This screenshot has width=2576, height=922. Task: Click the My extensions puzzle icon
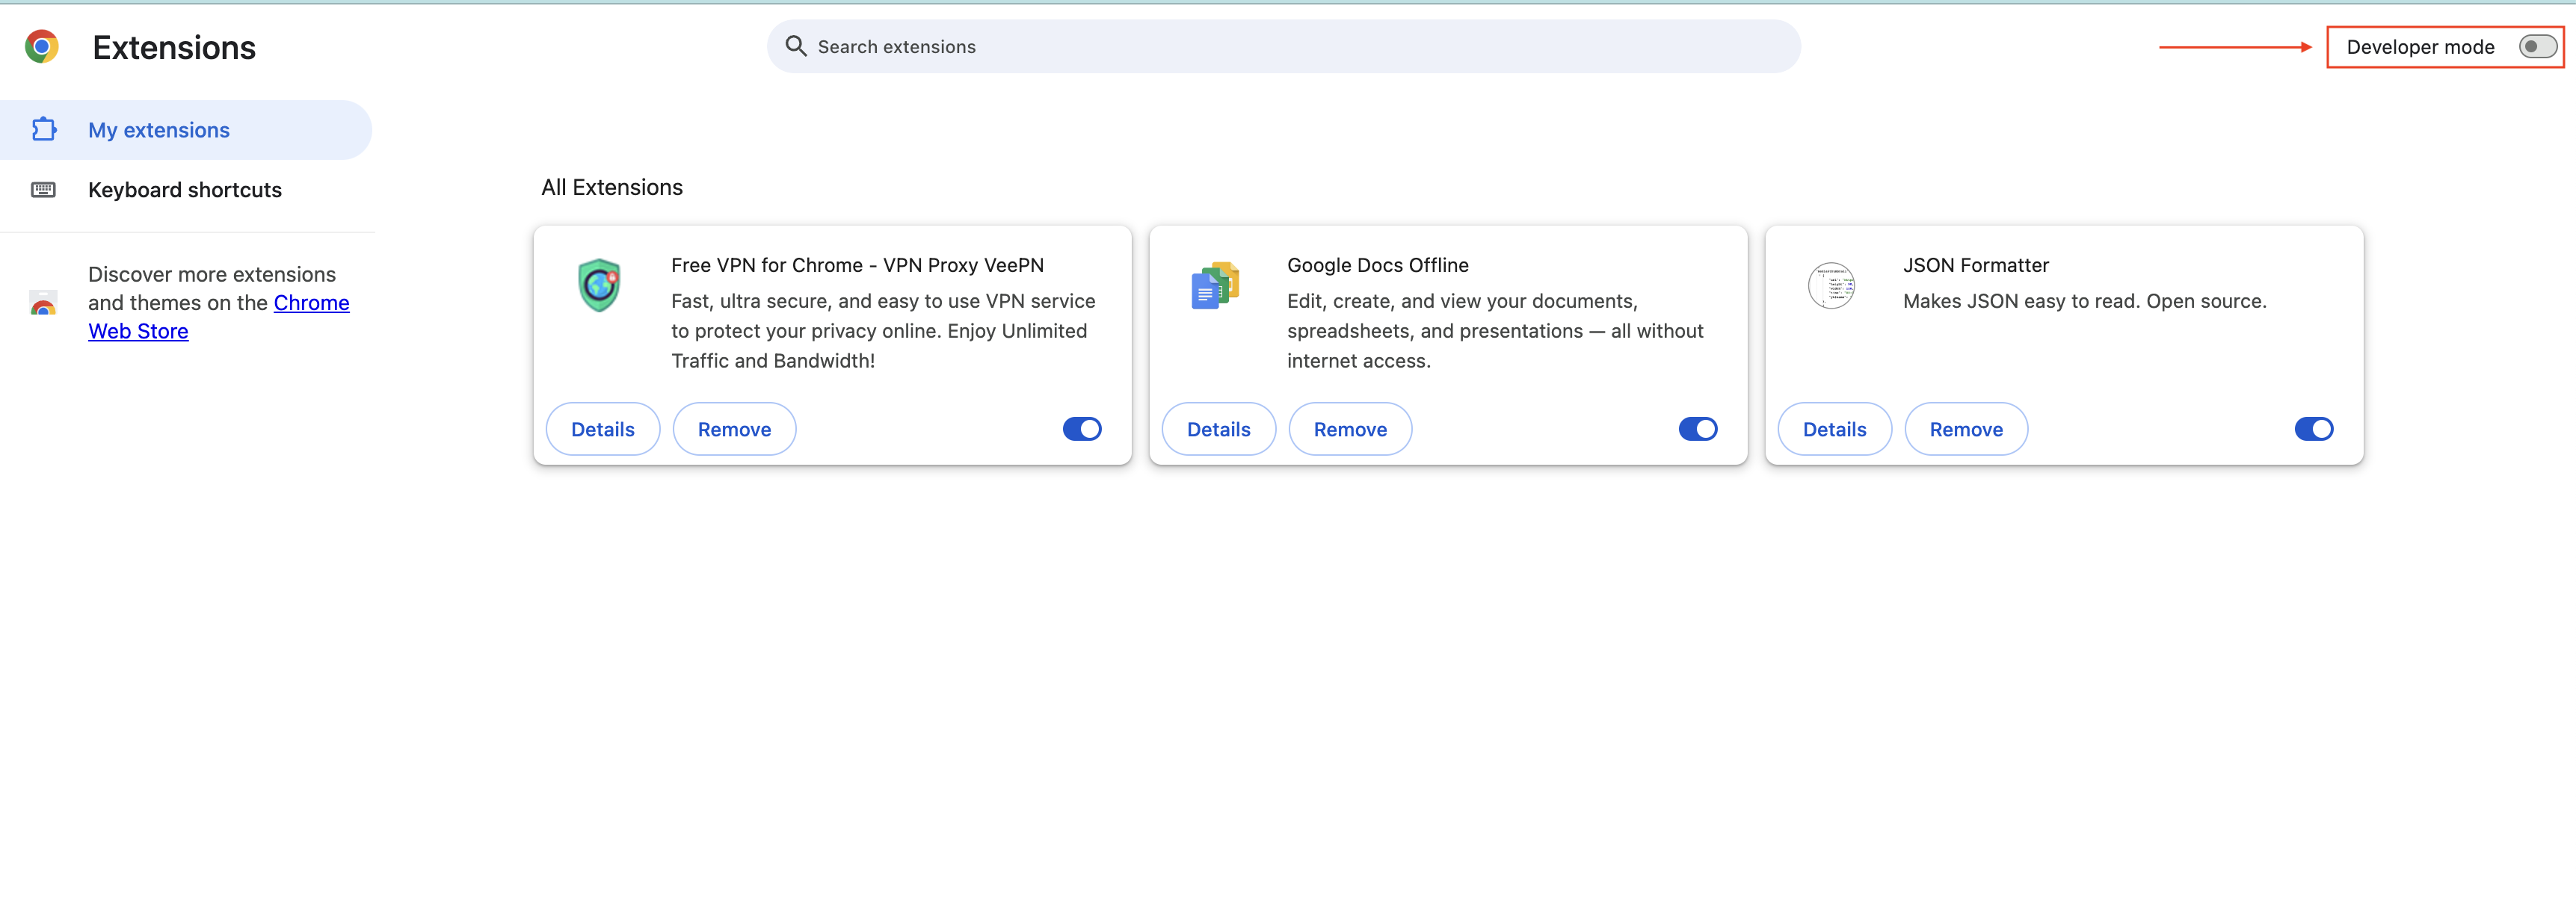(44, 130)
